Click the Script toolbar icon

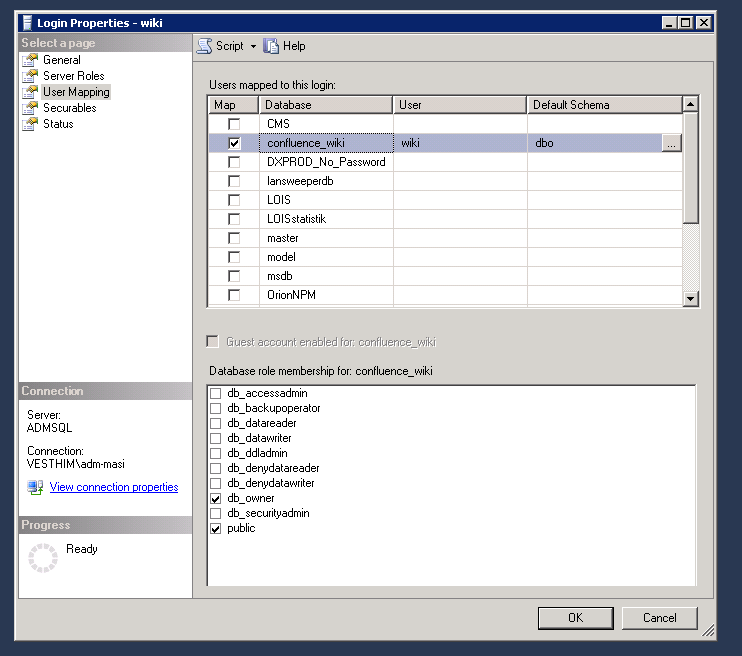[204, 46]
